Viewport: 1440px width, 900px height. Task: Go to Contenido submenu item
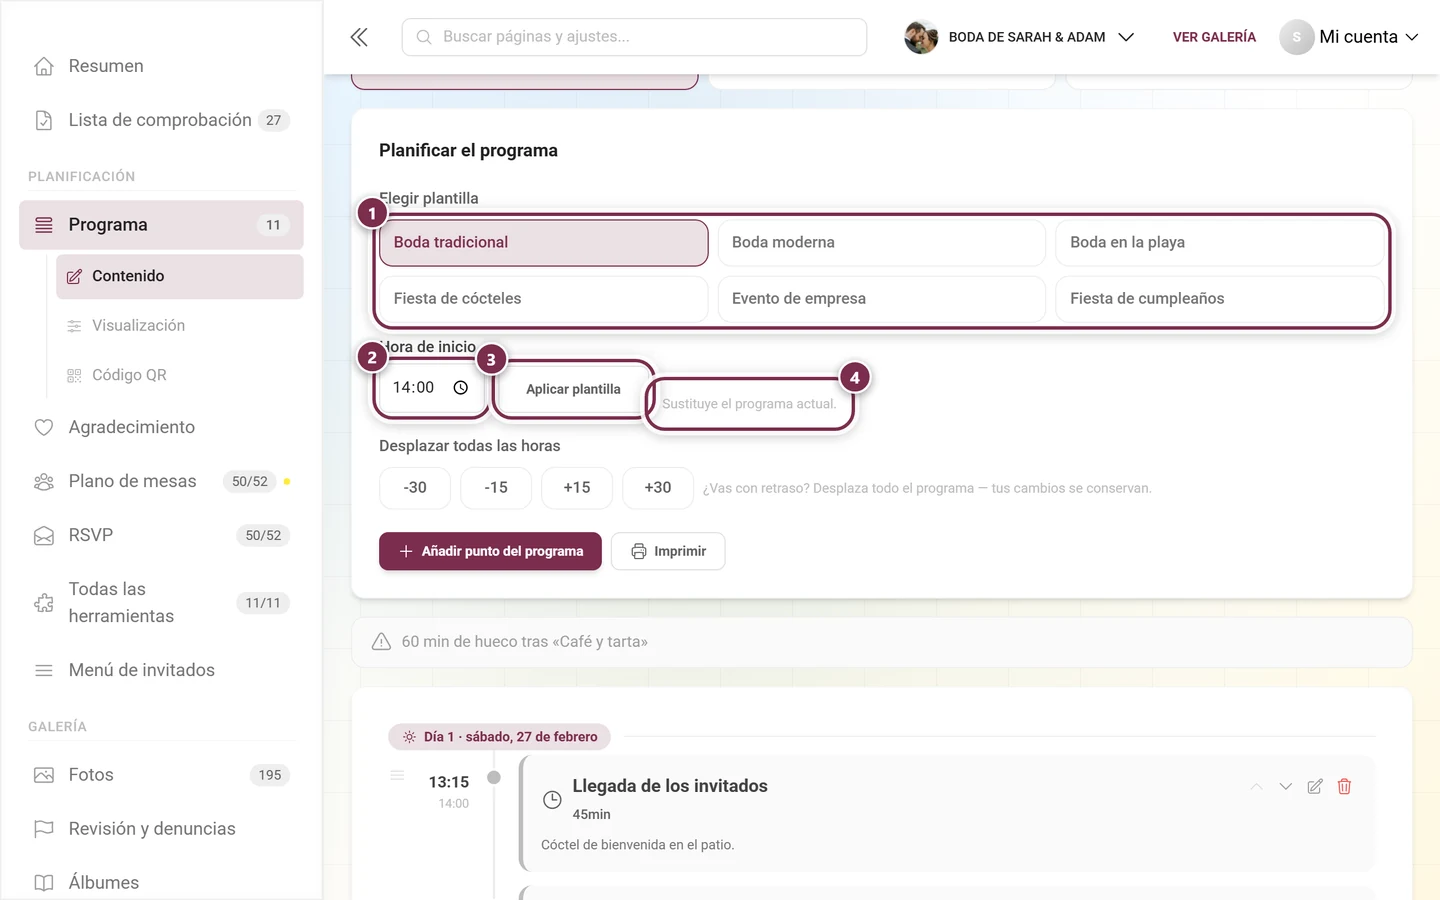pyautogui.click(x=180, y=277)
